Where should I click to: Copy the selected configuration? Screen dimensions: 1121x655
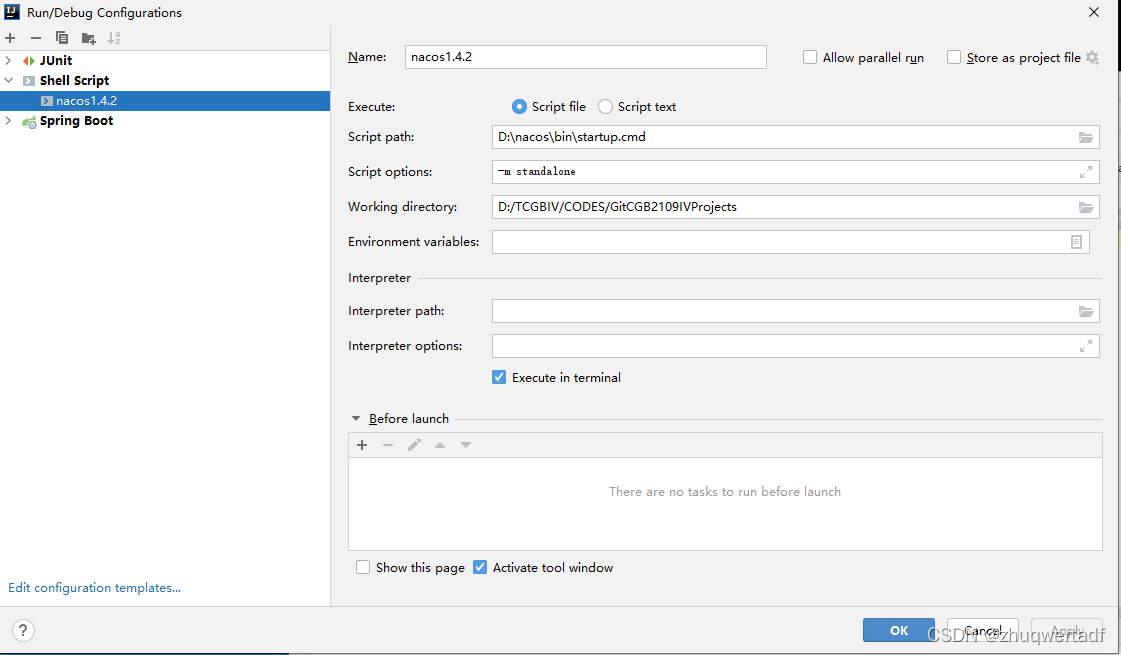coord(62,38)
